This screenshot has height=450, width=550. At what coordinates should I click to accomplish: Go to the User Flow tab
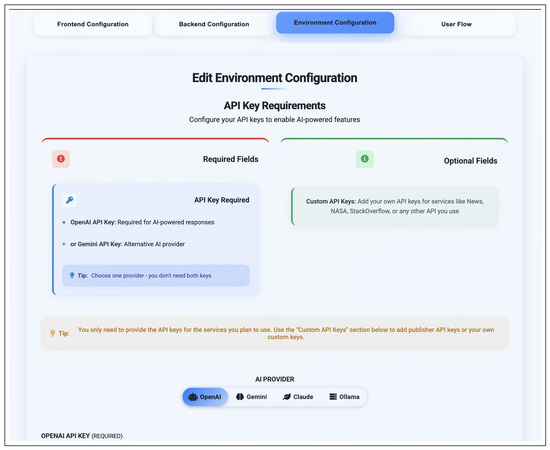point(456,24)
